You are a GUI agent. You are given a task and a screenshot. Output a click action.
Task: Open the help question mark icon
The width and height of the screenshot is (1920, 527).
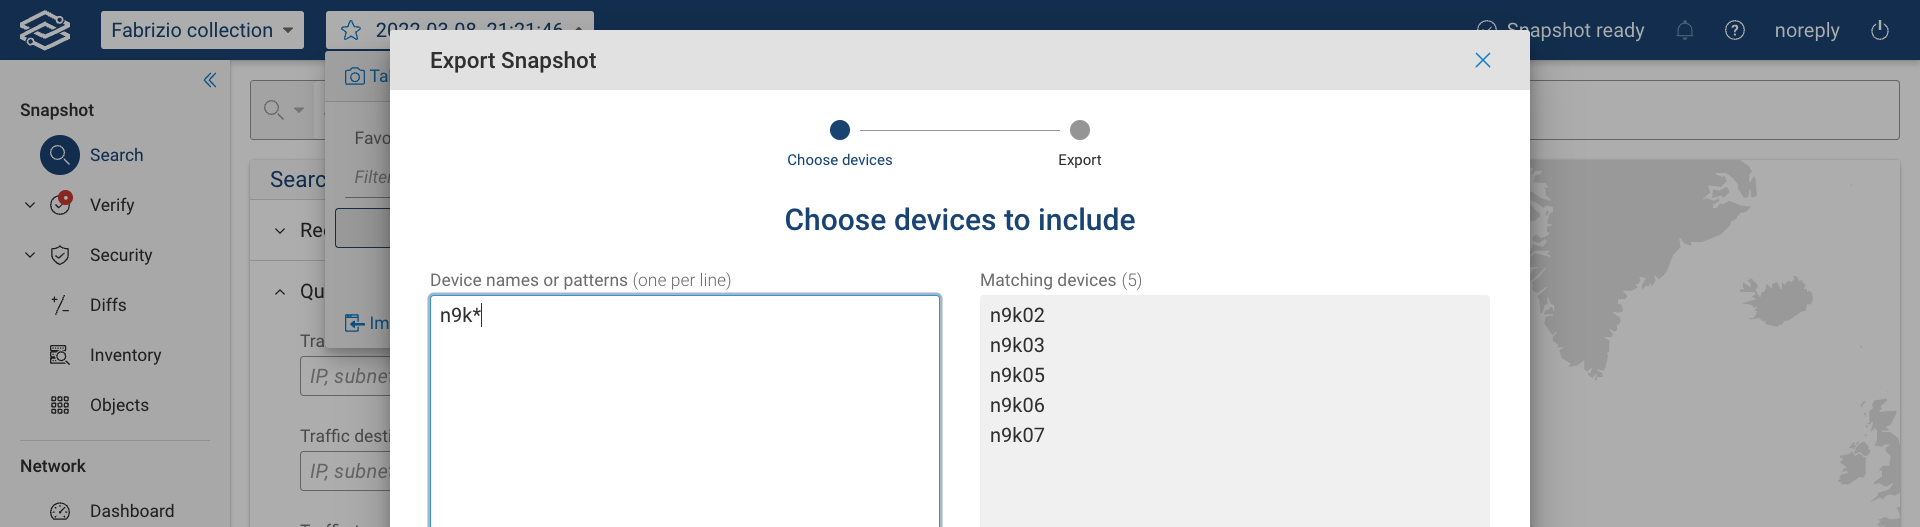1735,30
